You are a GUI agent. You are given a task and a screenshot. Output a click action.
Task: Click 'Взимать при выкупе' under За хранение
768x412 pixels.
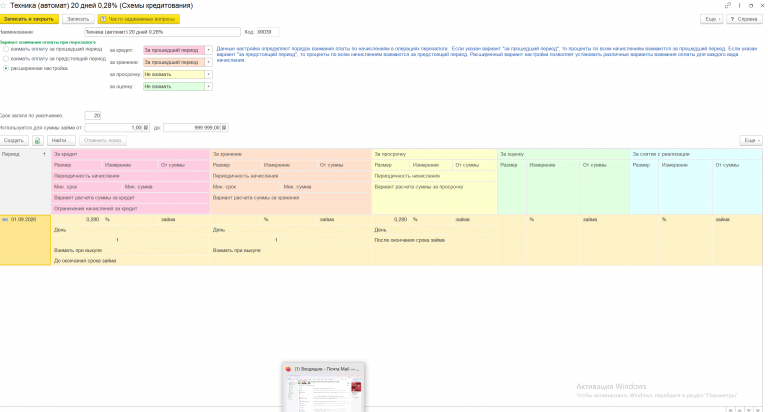pos(290,251)
